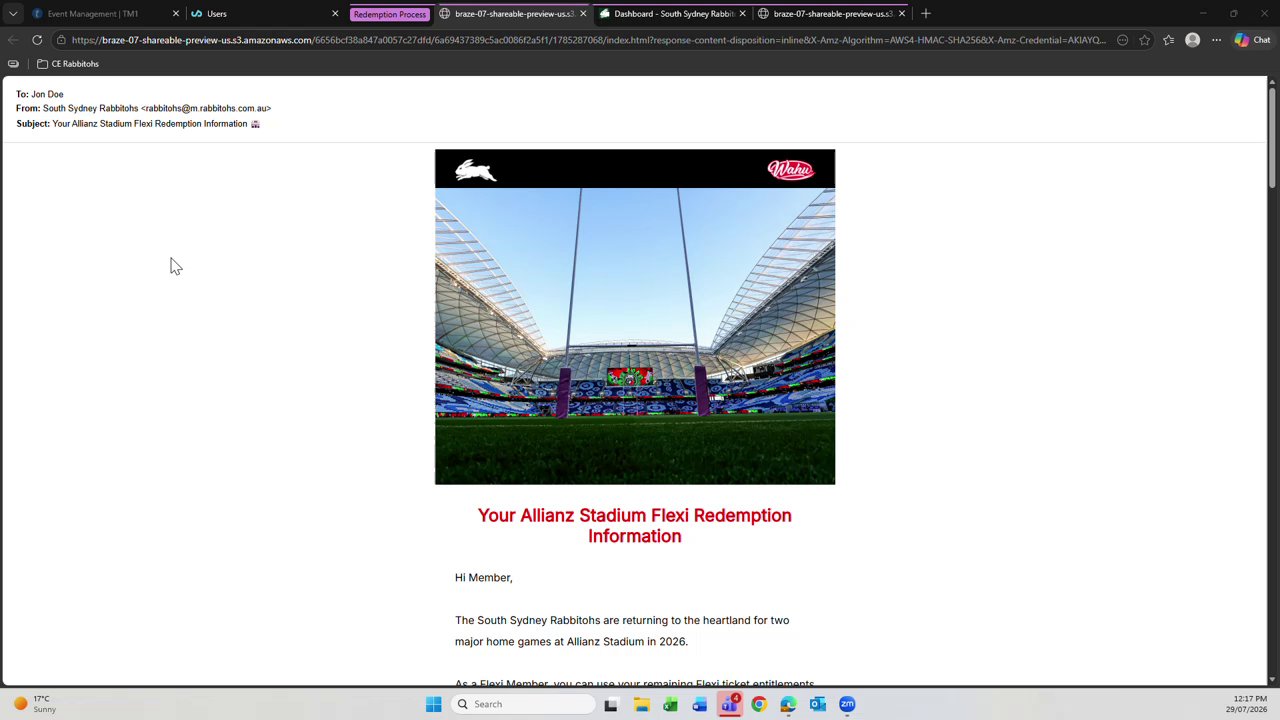Image resolution: width=1280 pixels, height=720 pixels.
Task: Open the blue Outlook app next to Excel on taskbar
Action: click(x=700, y=704)
